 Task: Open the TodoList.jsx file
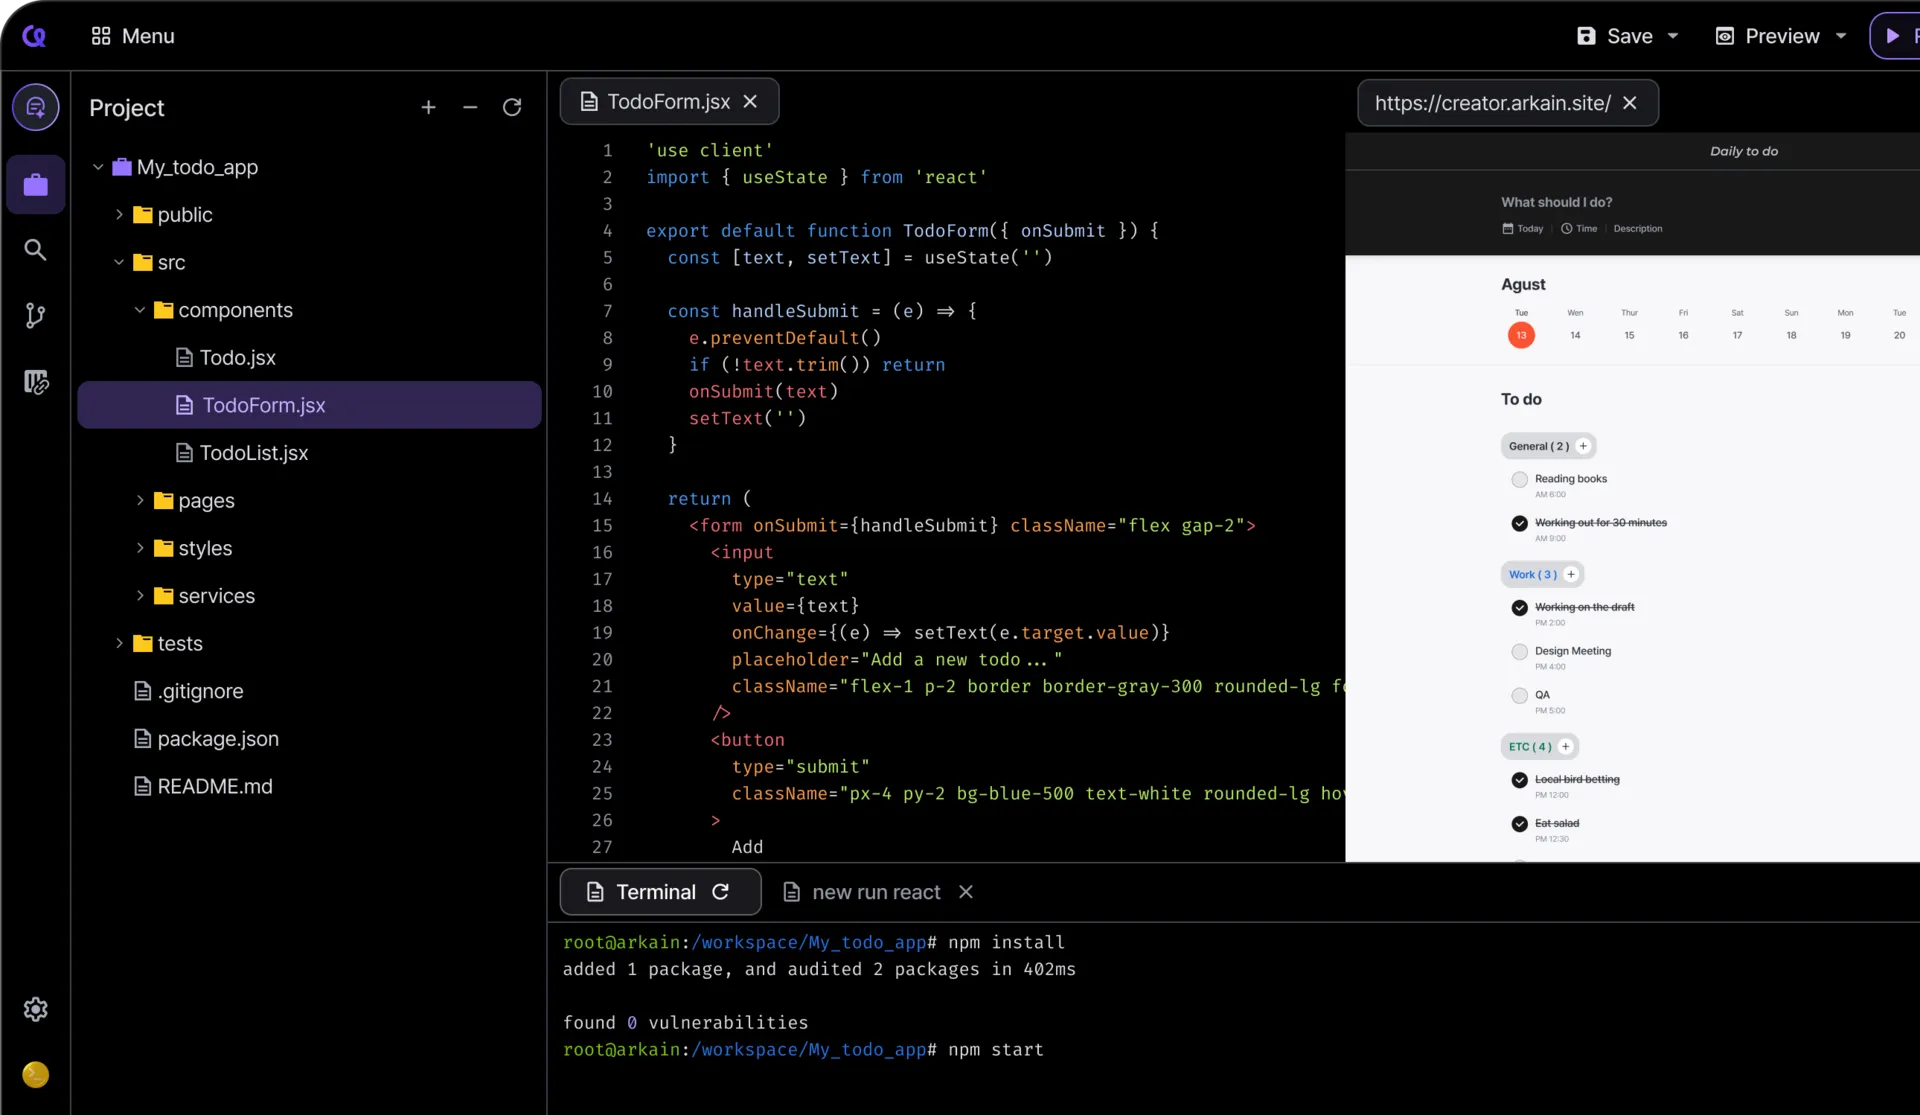[x=254, y=453]
